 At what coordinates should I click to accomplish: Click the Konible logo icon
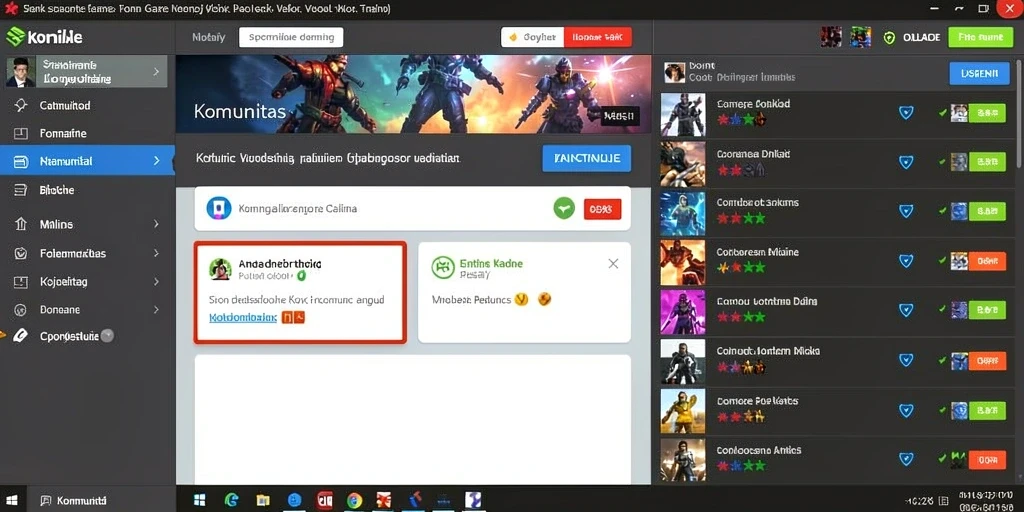[x=15, y=37]
